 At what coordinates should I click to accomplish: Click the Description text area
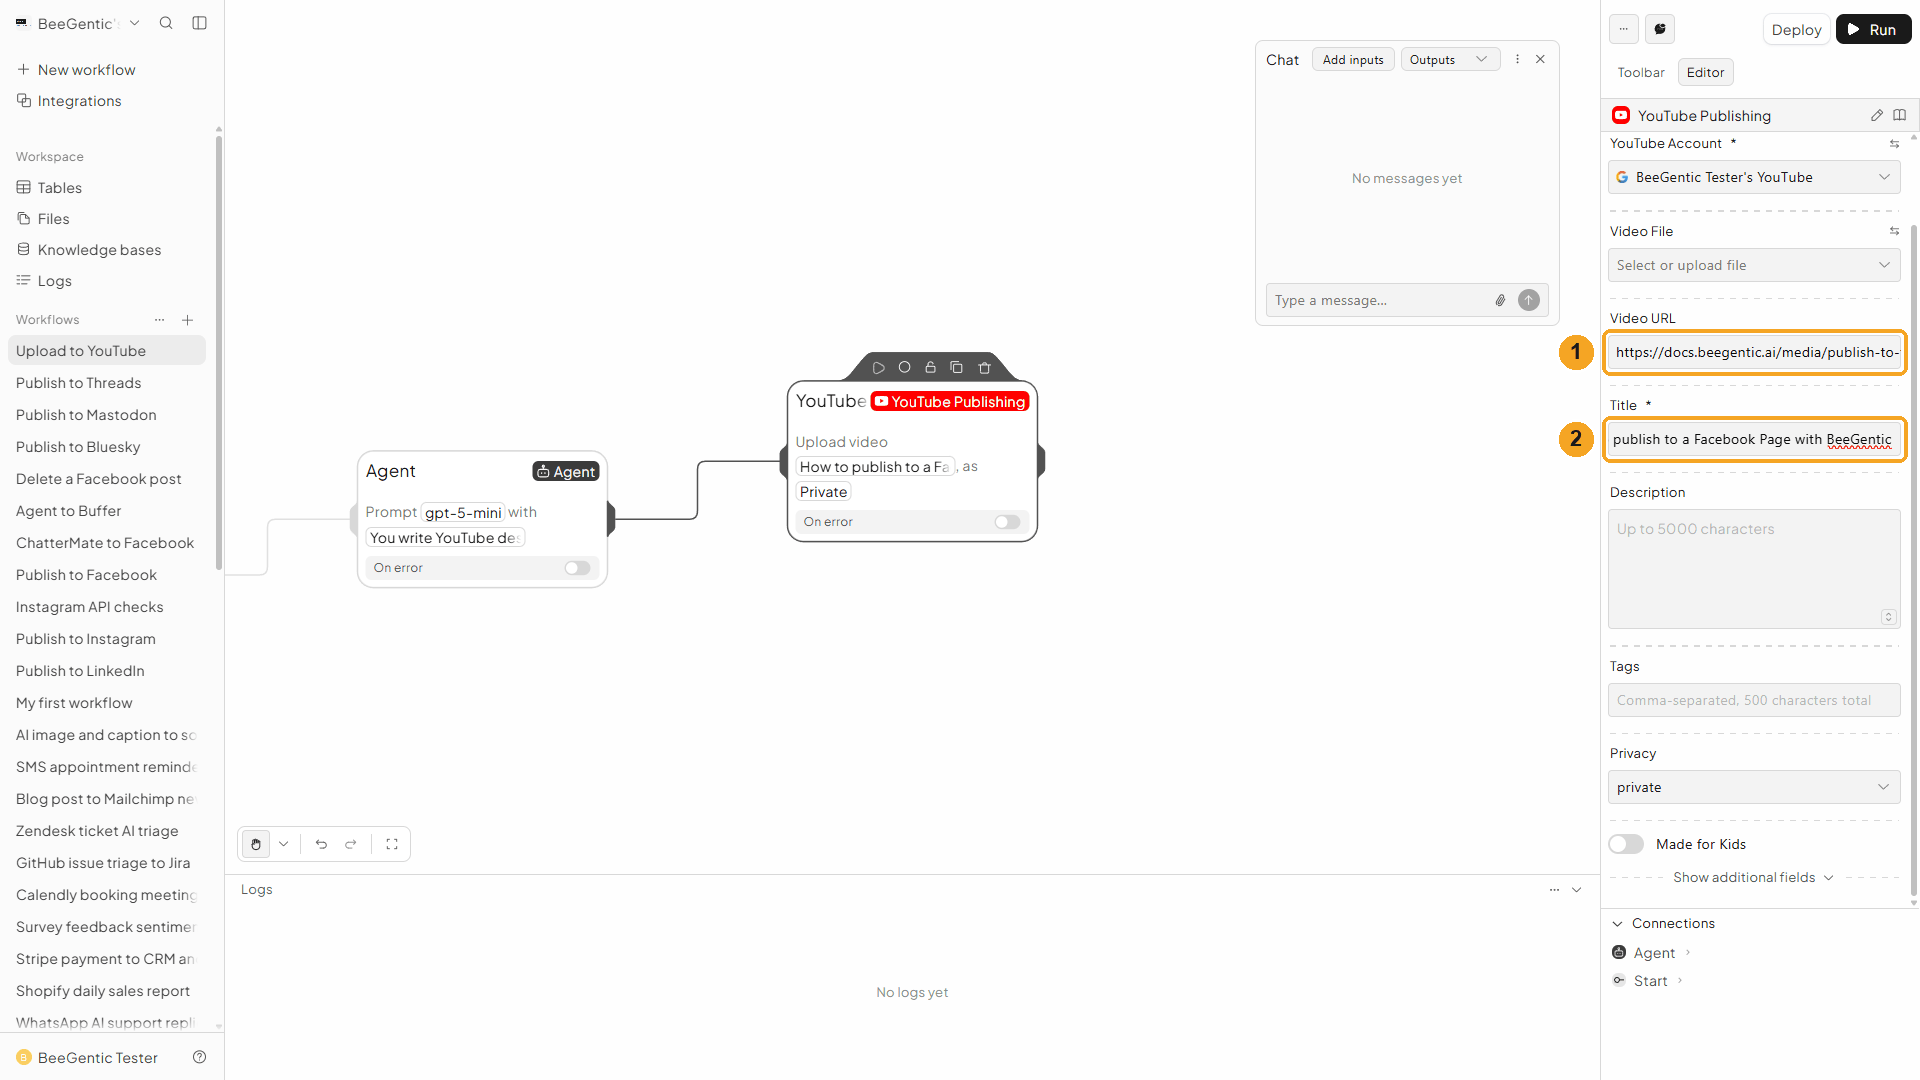[1754, 569]
